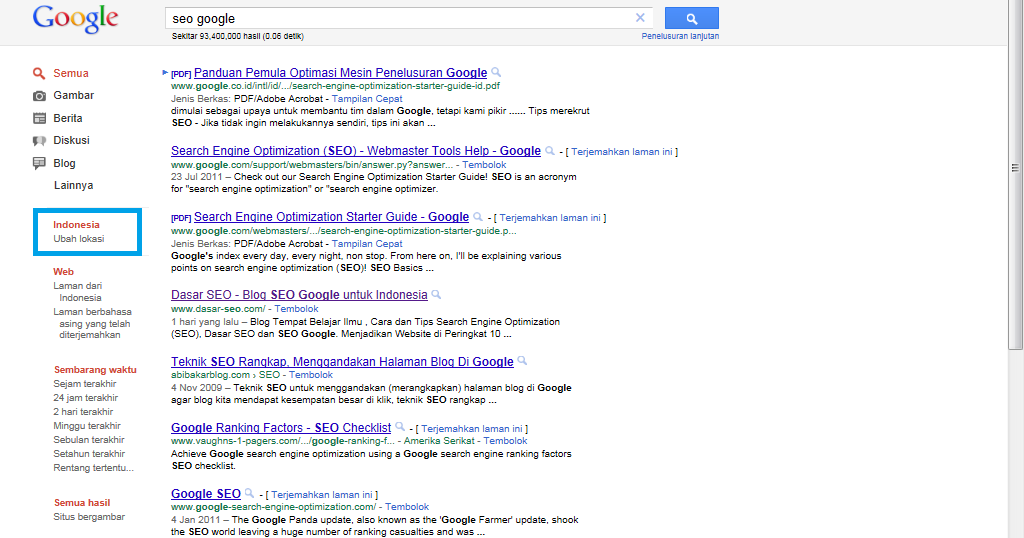Preview magnifier beside Dasar SEO result

436,294
